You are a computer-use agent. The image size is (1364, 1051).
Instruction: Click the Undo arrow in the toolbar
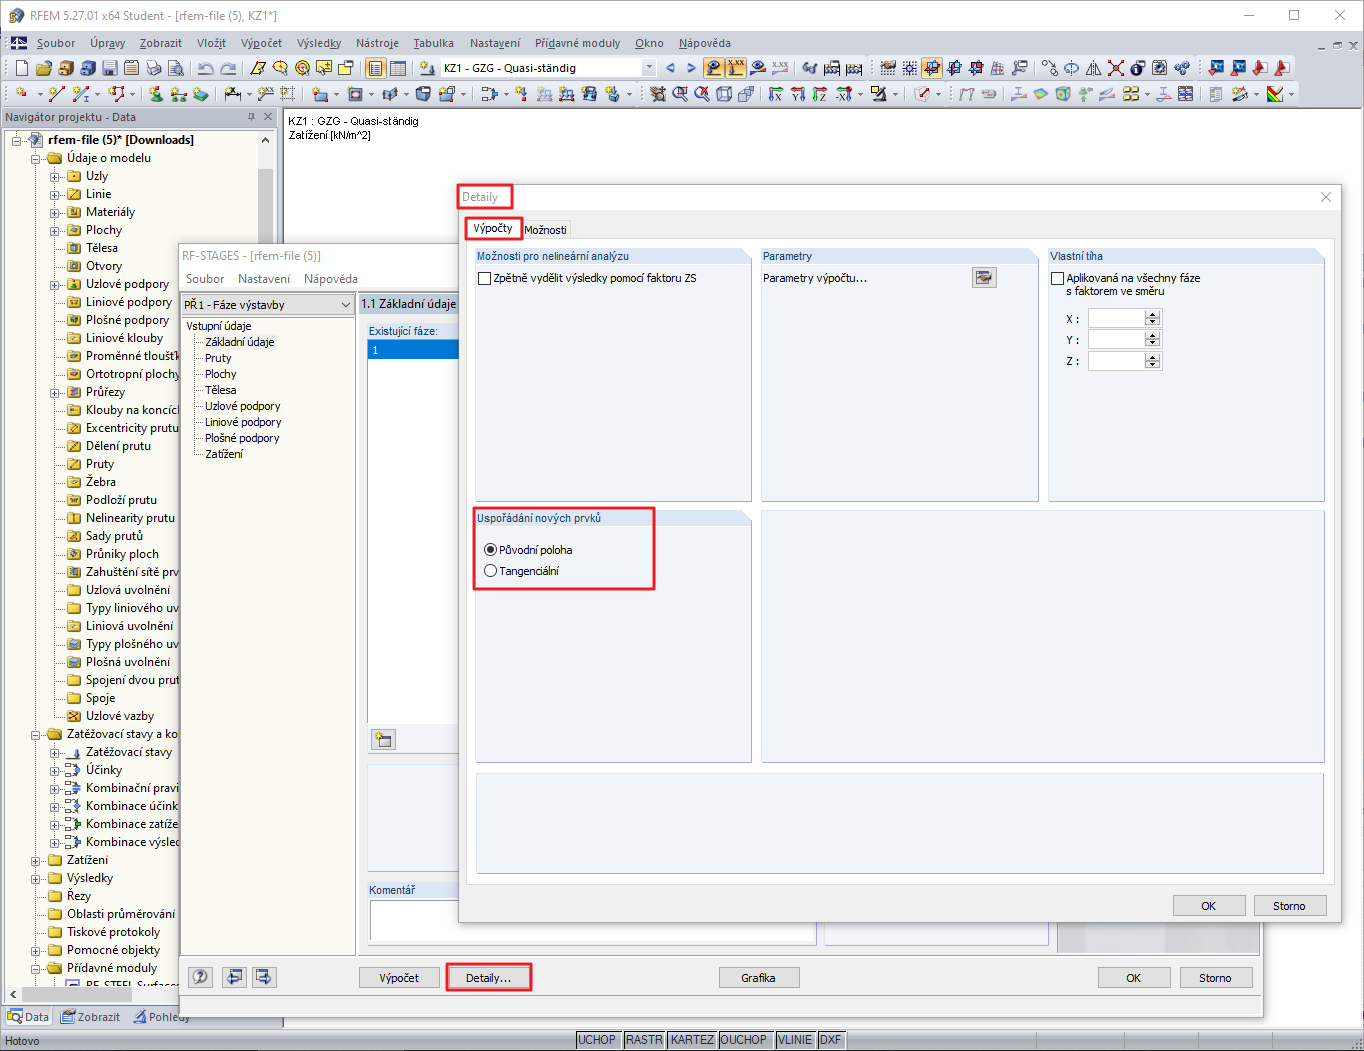pyautogui.click(x=205, y=68)
